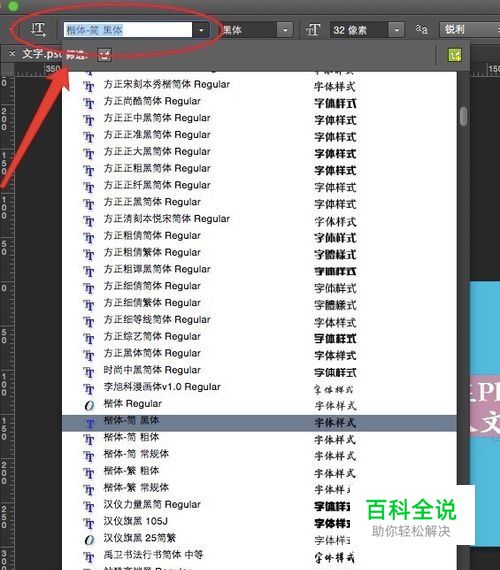Click the TrueType icon of 方正尚酷简体 Regular

tap(89, 103)
